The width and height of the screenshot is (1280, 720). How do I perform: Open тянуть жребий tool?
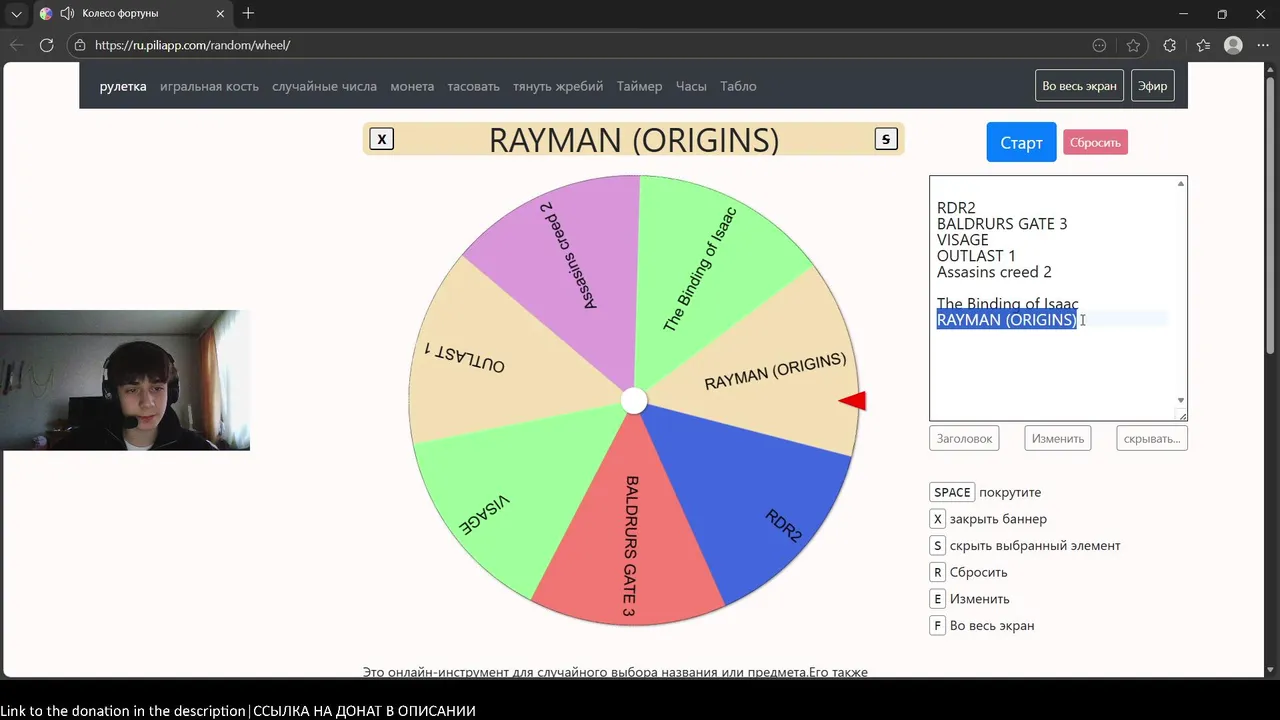pyautogui.click(x=558, y=86)
